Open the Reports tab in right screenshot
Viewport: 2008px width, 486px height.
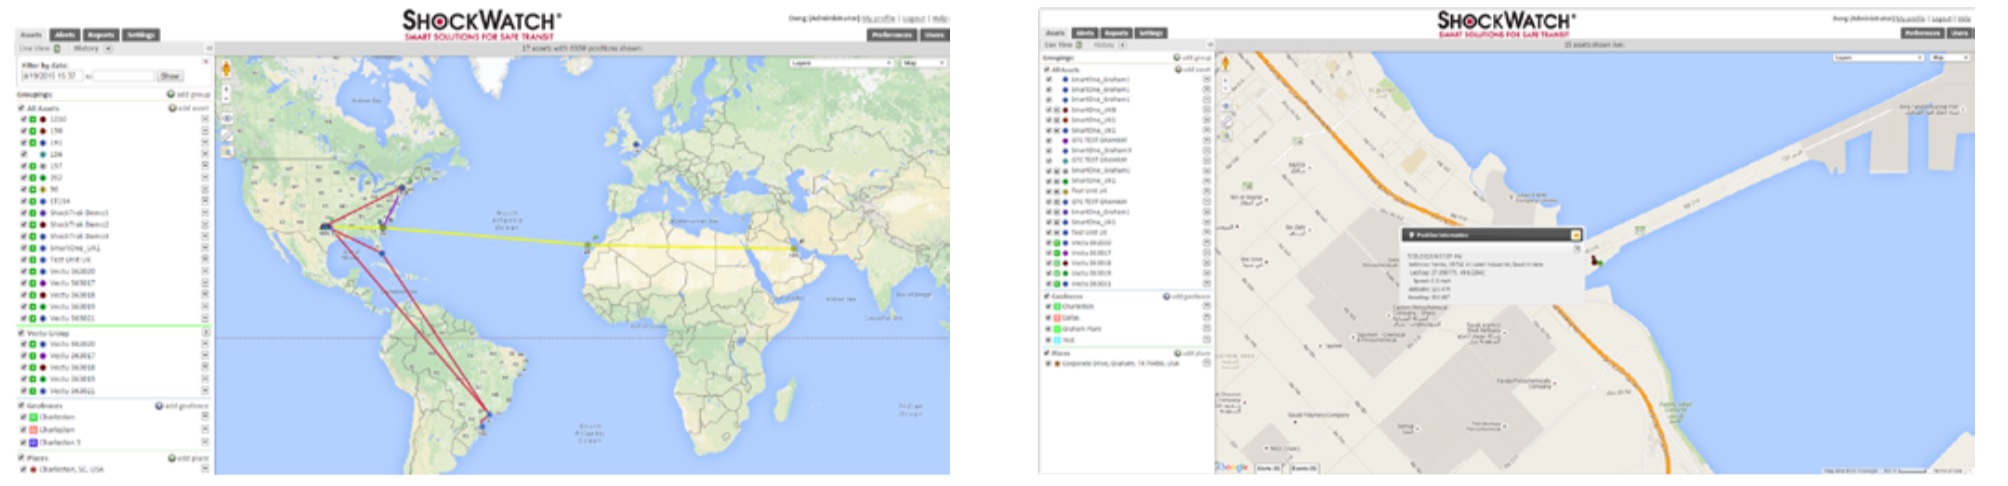tap(1116, 33)
